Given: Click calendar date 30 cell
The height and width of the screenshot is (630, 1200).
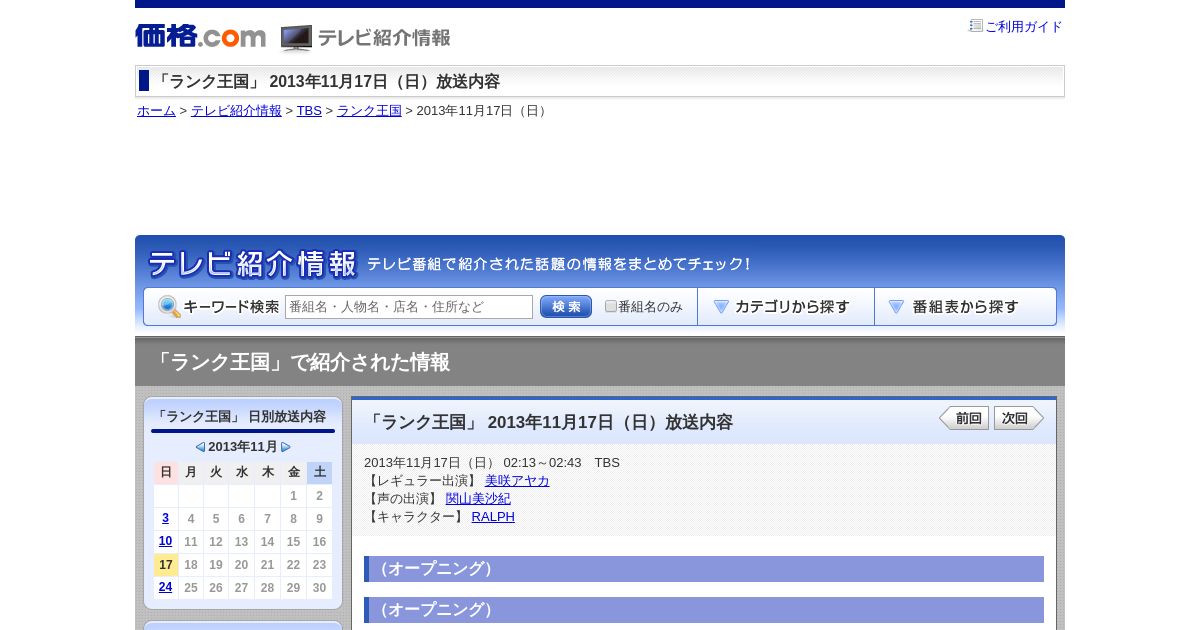Looking at the screenshot, I should [319, 588].
